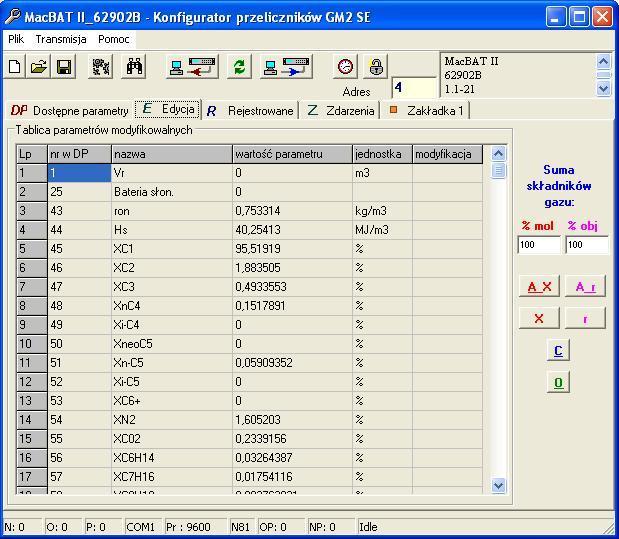The width and height of the screenshot is (619, 539).
Task: Select the Vr name cell
Action: pyautogui.click(x=172, y=173)
